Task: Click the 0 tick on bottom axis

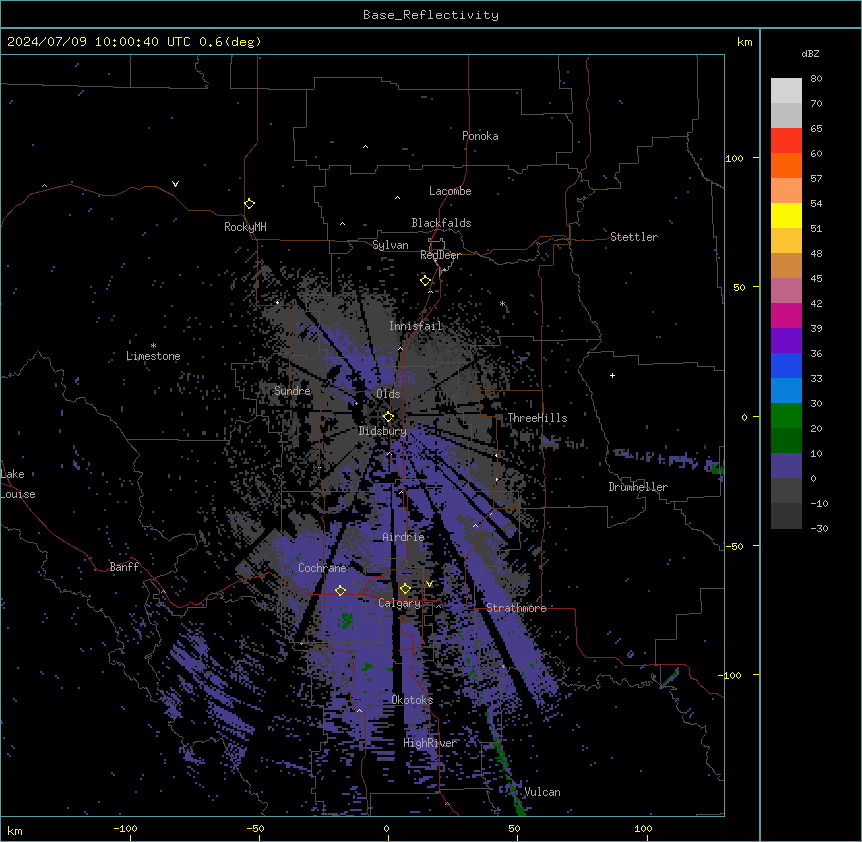Action: point(386,828)
